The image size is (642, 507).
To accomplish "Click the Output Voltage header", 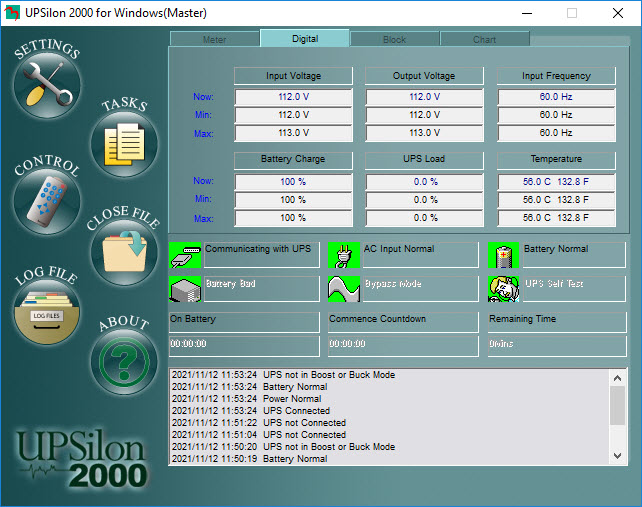I will (424, 76).
